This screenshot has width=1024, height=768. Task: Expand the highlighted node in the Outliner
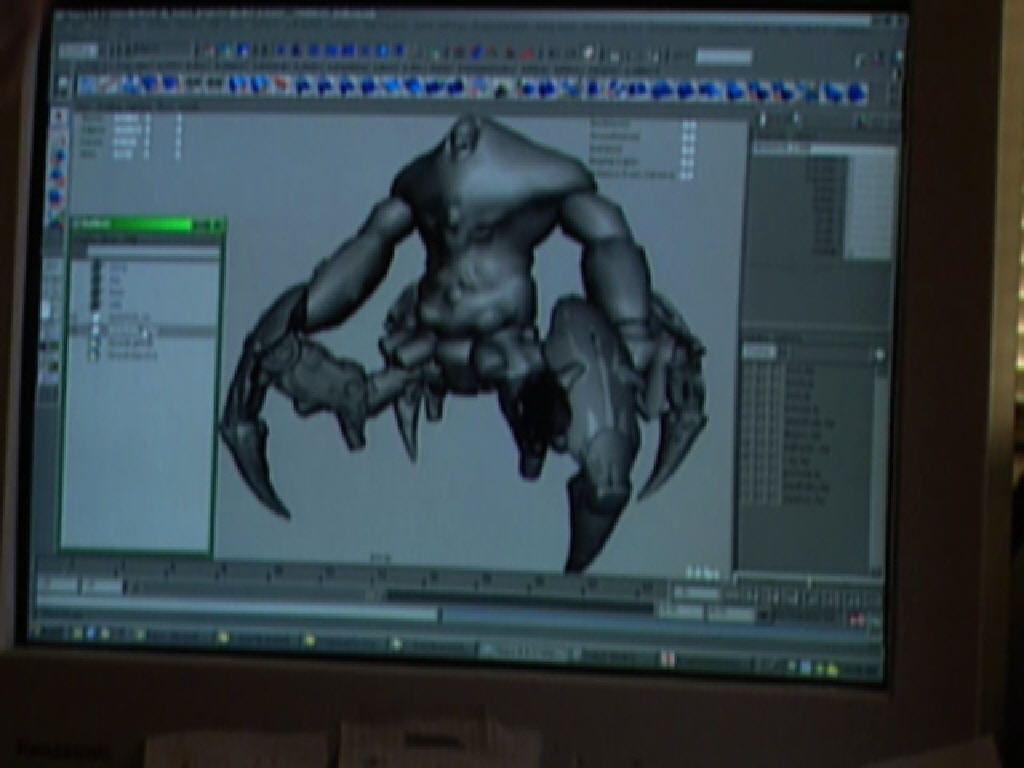click(83, 331)
